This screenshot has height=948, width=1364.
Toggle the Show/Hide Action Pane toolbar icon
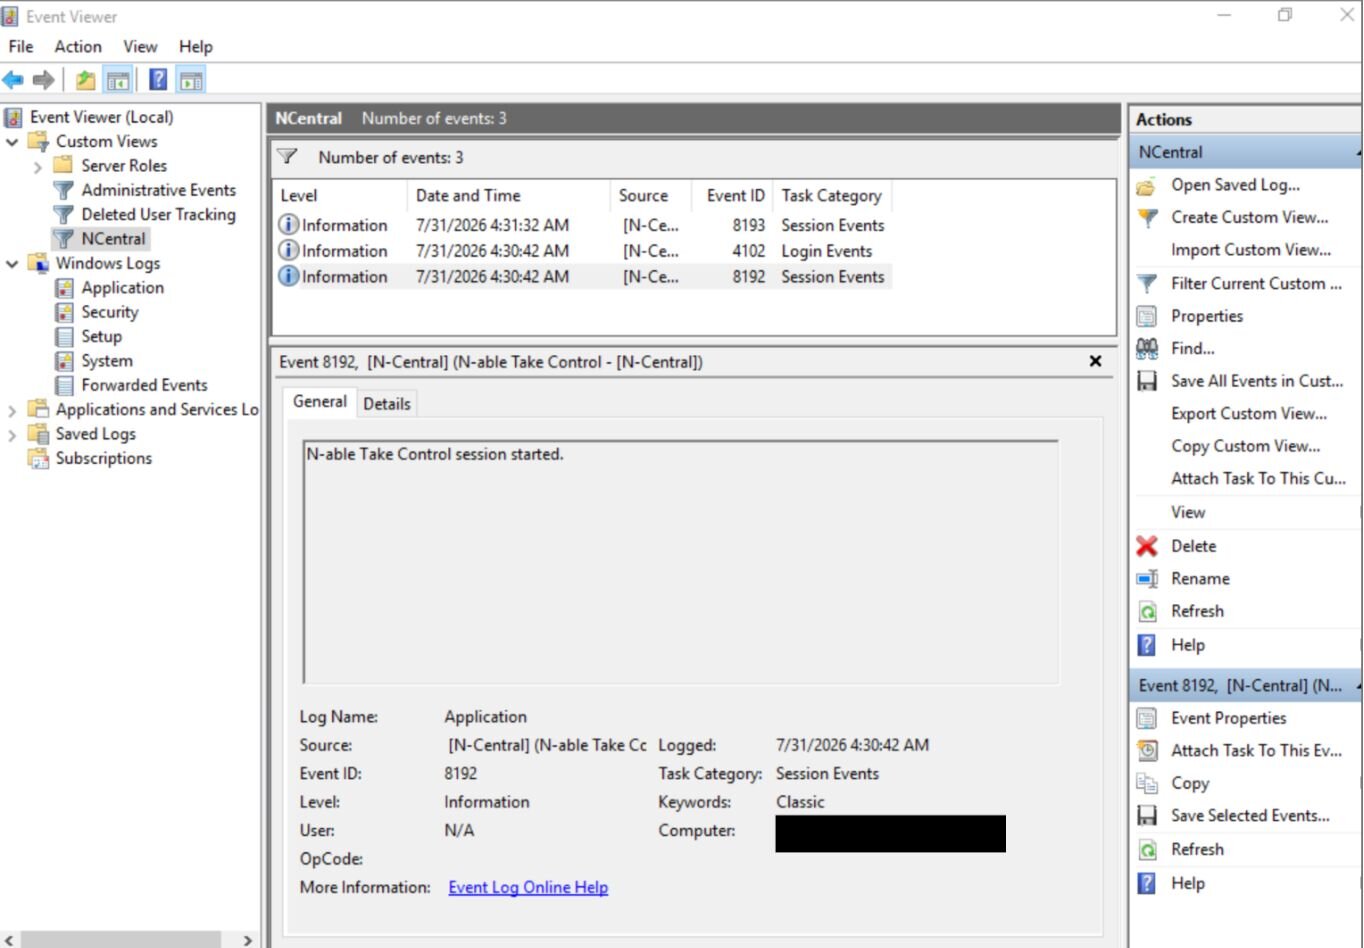(x=191, y=80)
